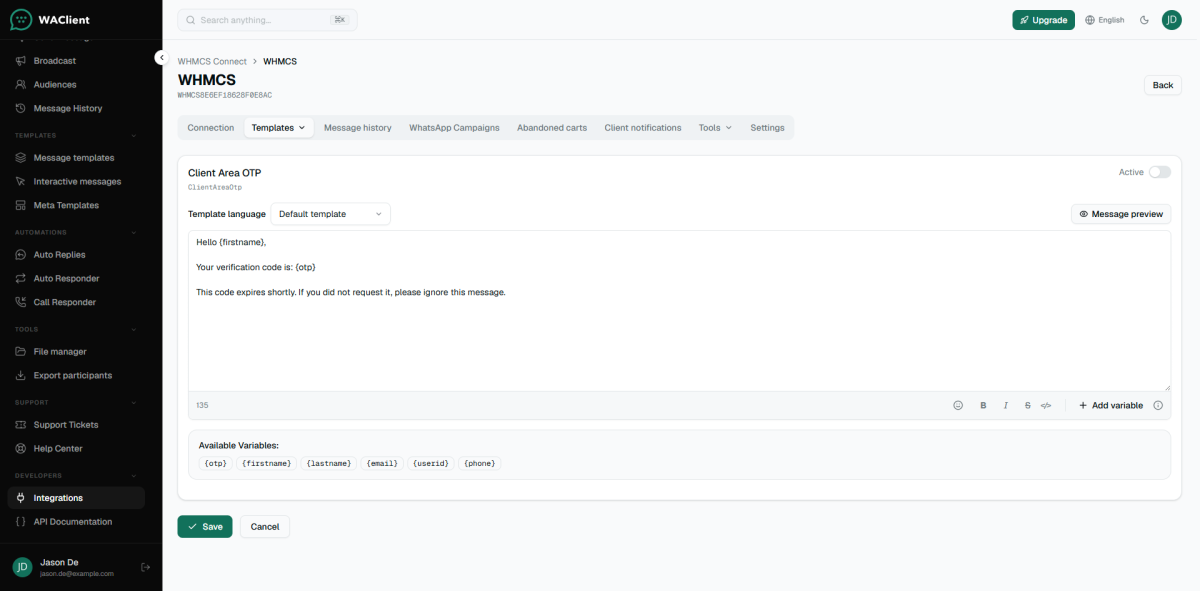Screen dimensions: 1200x591
Task: Focus the Search anything field
Action: pyautogui.click(x=267, y=20)
